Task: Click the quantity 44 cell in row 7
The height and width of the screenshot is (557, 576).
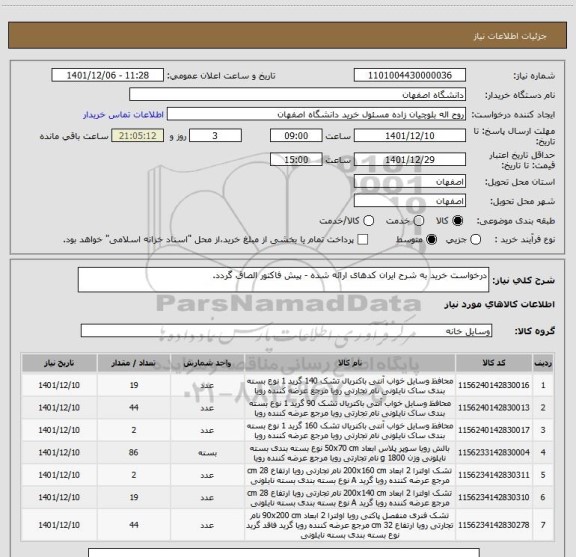Action: [134, 525]
